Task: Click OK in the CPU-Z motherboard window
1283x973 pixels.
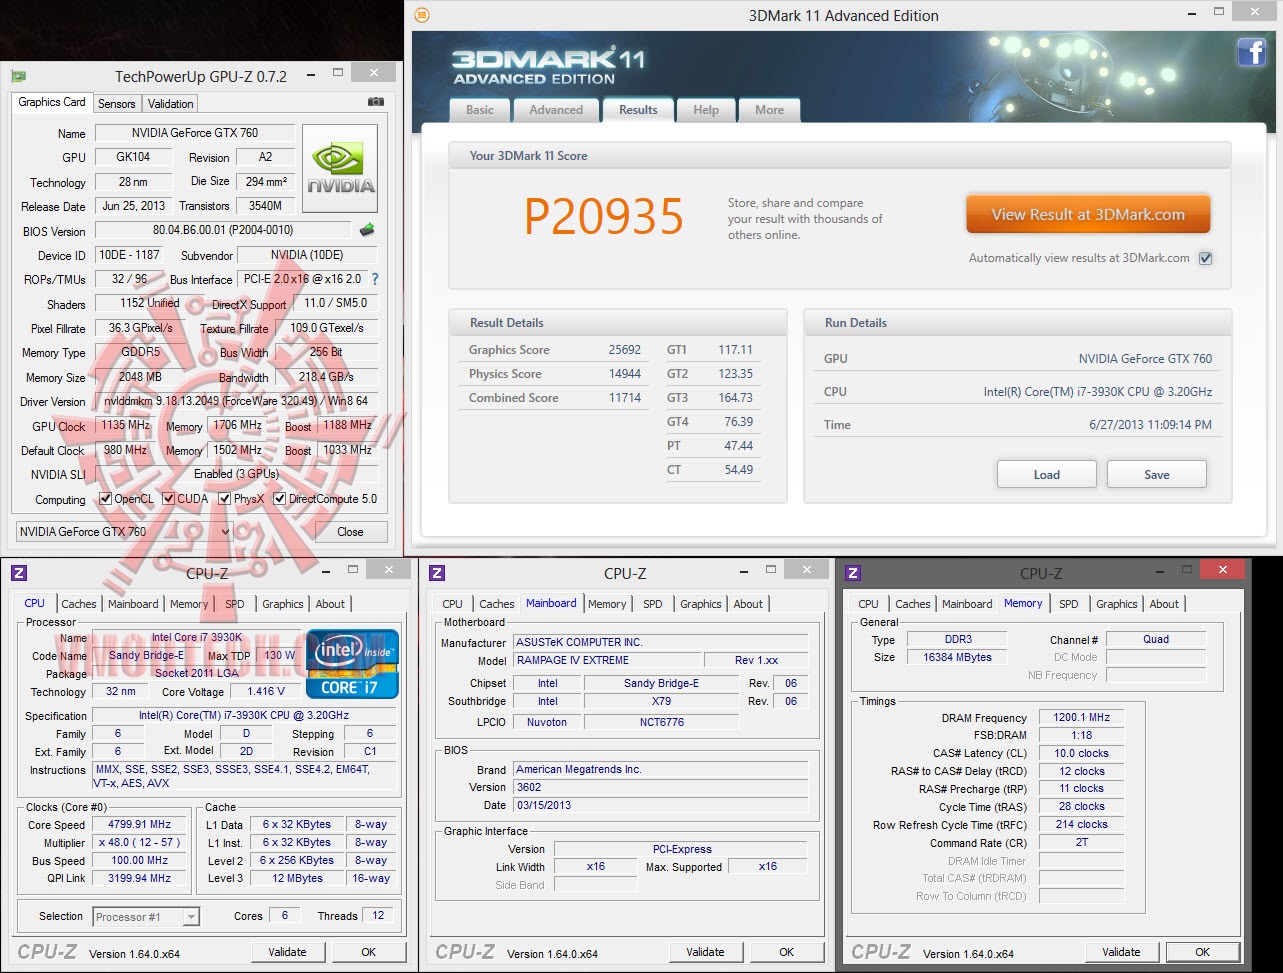Action: coord(786,952)
